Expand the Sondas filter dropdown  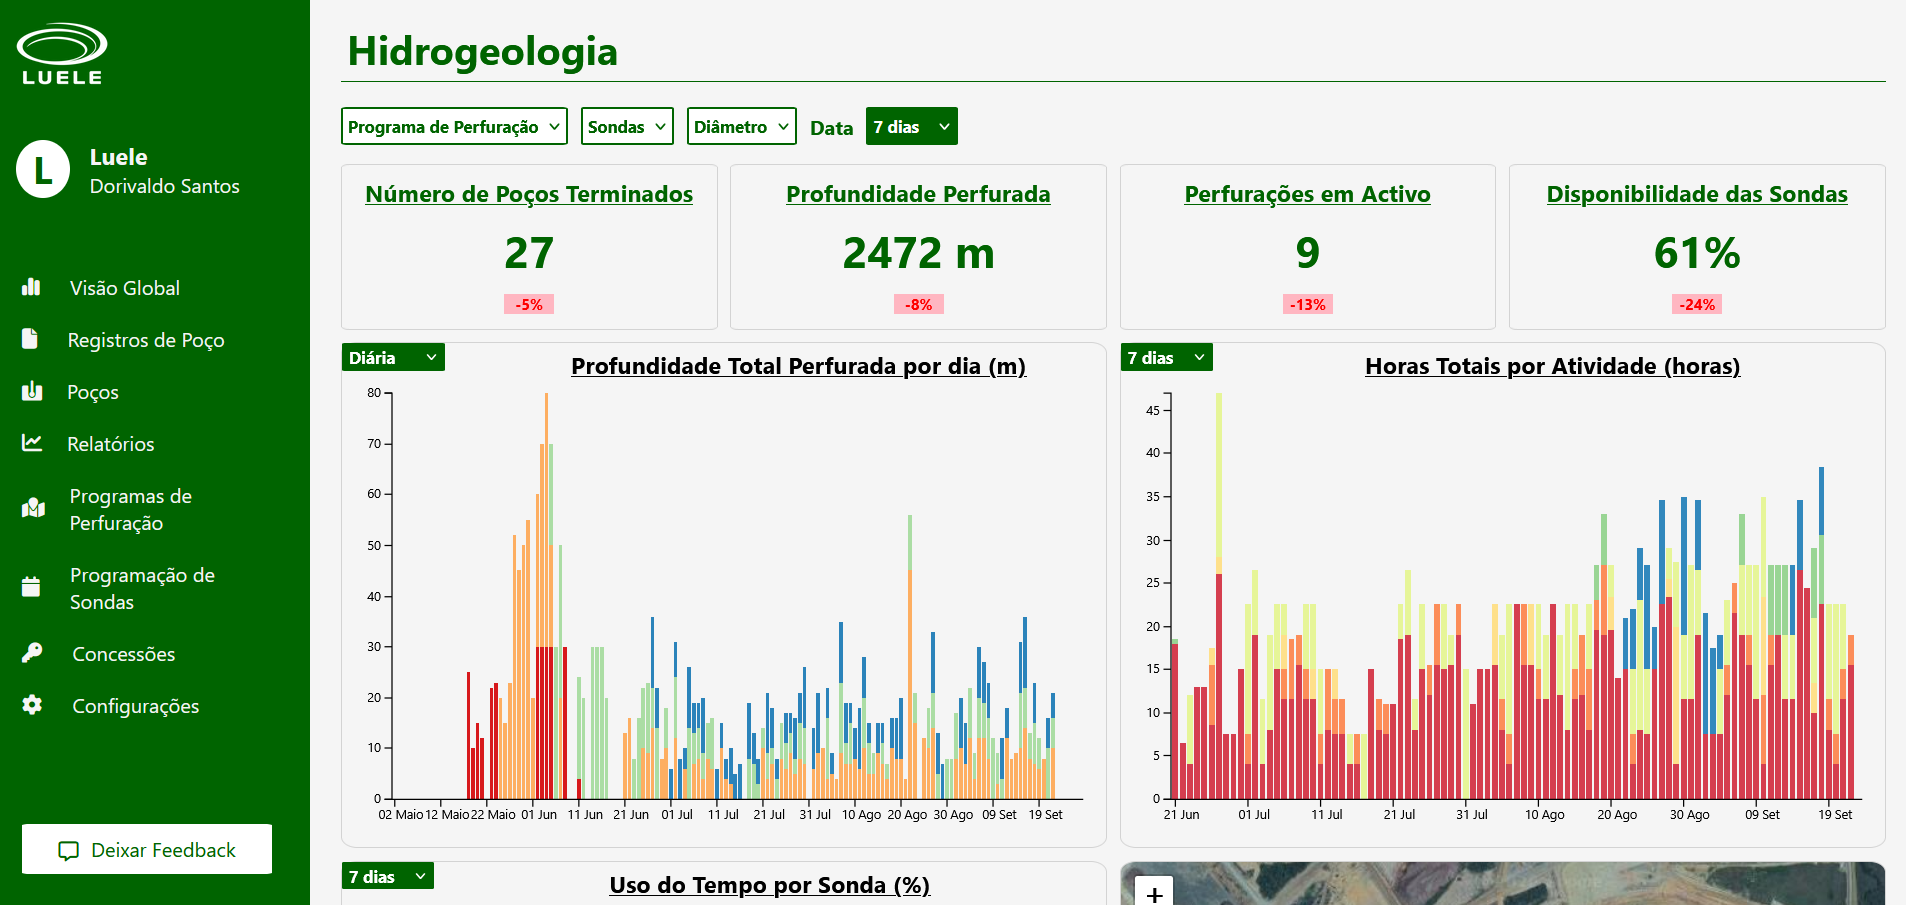click(x=627, y=127)
